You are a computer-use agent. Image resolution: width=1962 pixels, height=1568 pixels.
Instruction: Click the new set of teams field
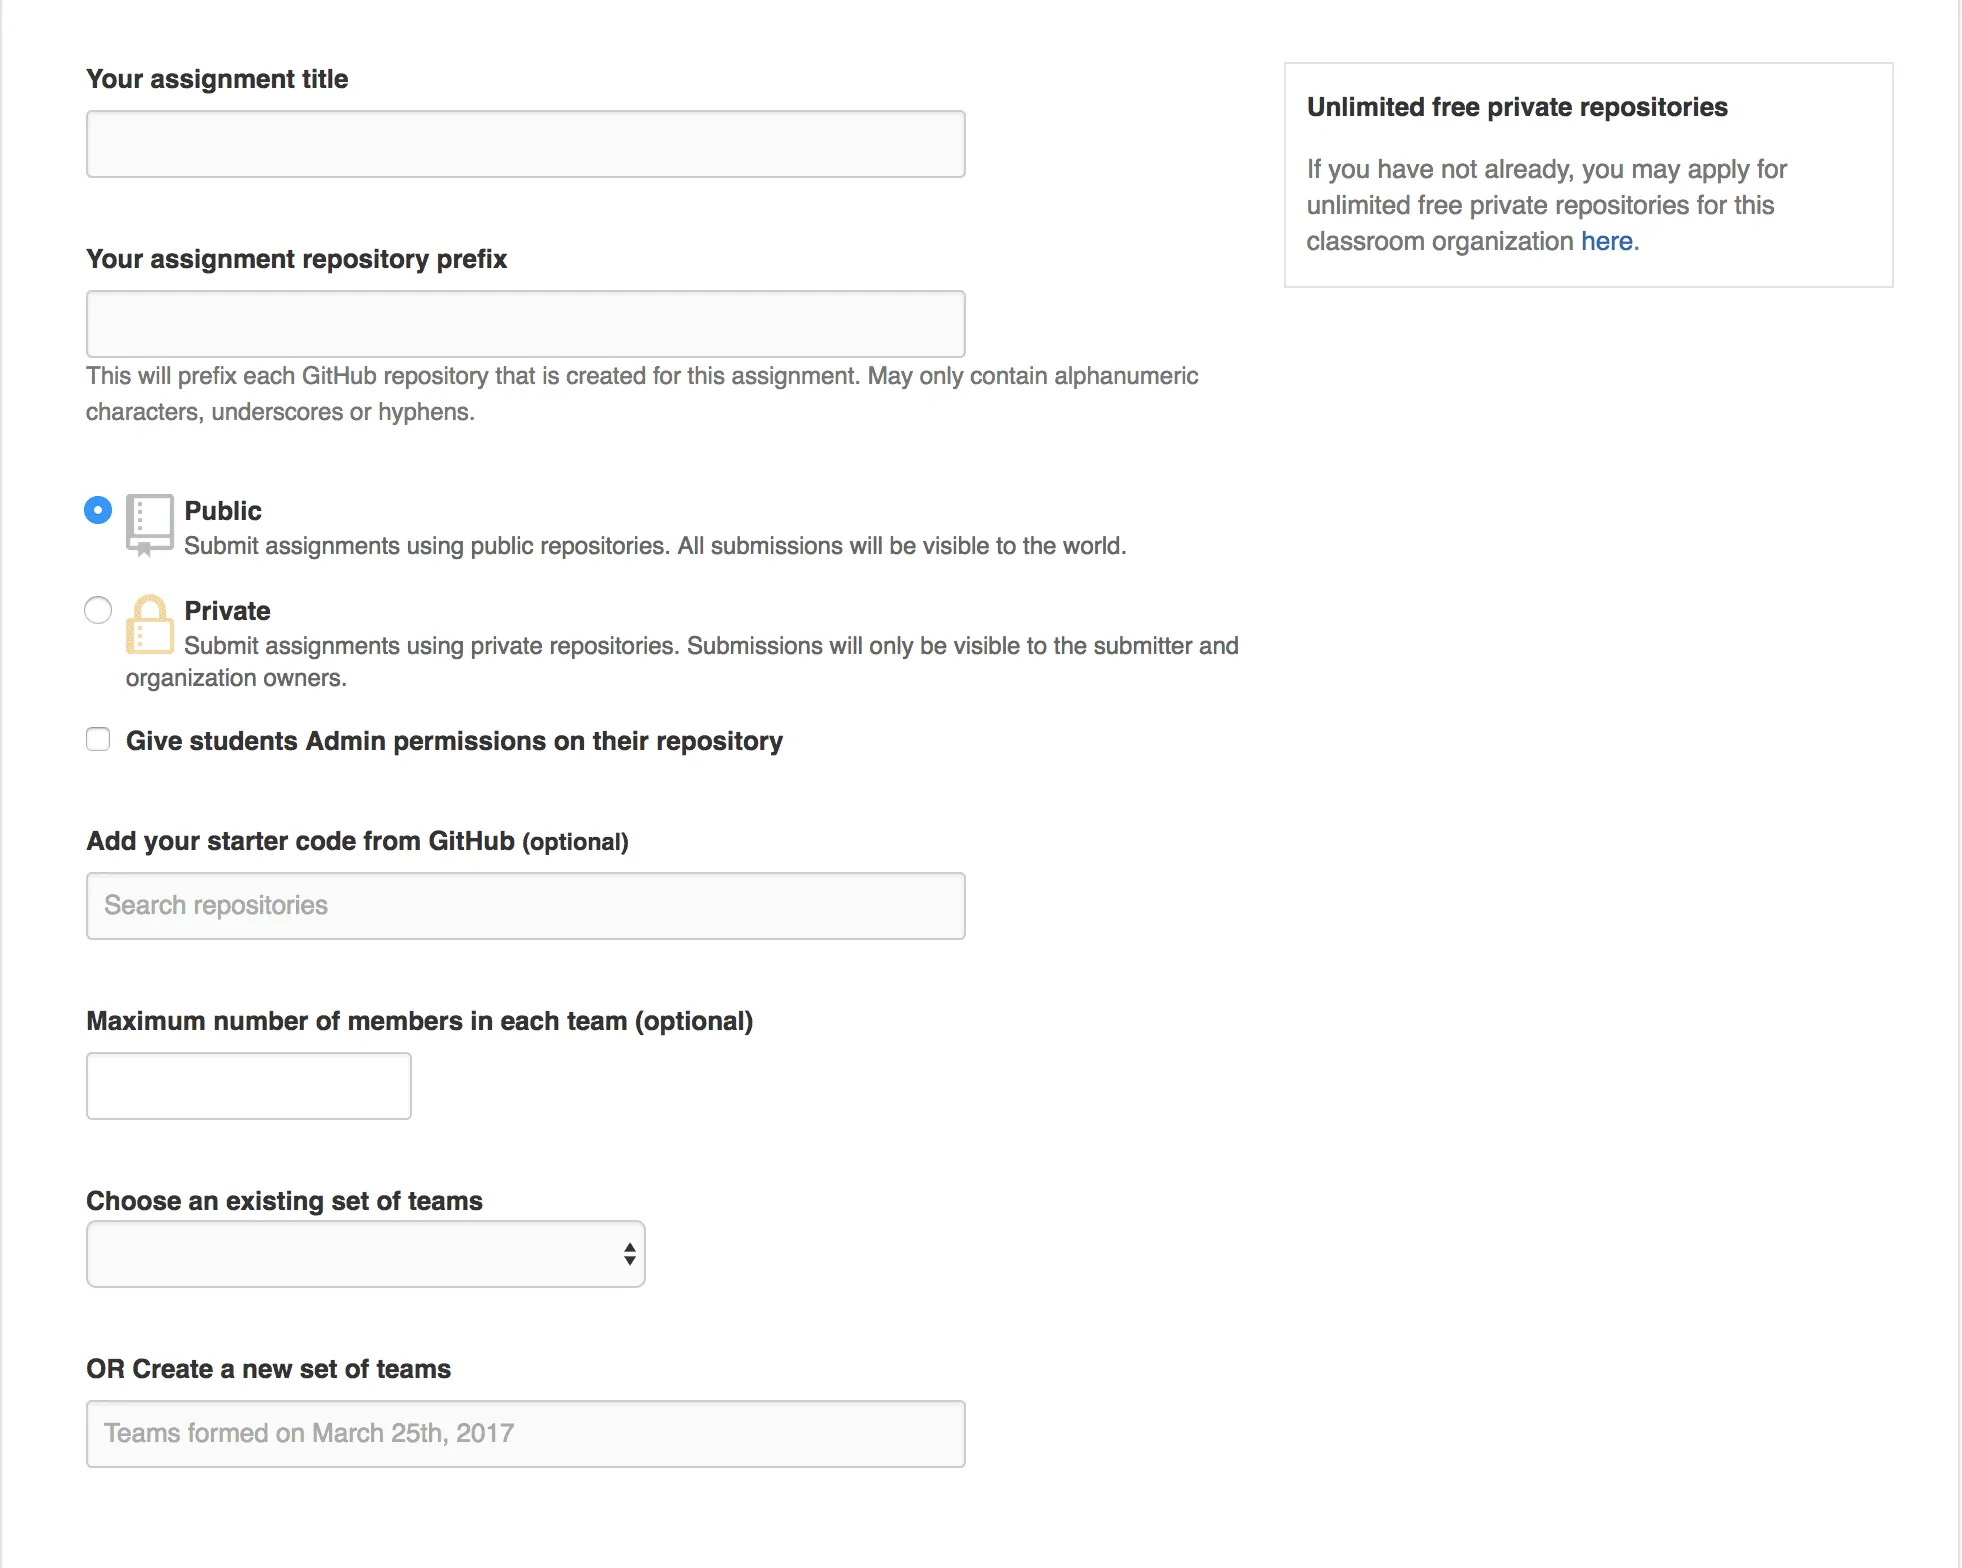pos(525,1434)
